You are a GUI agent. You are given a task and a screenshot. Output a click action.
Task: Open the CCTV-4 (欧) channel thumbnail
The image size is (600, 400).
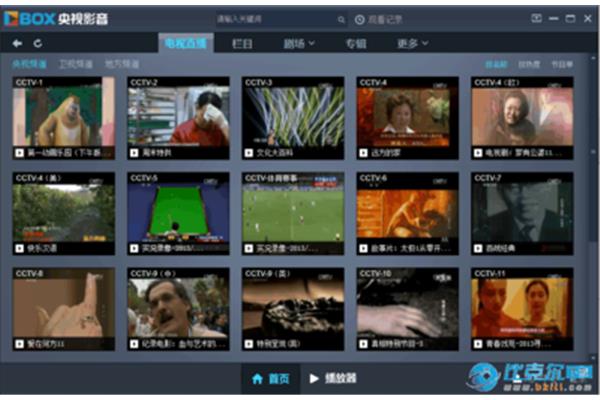pos(522,118)
